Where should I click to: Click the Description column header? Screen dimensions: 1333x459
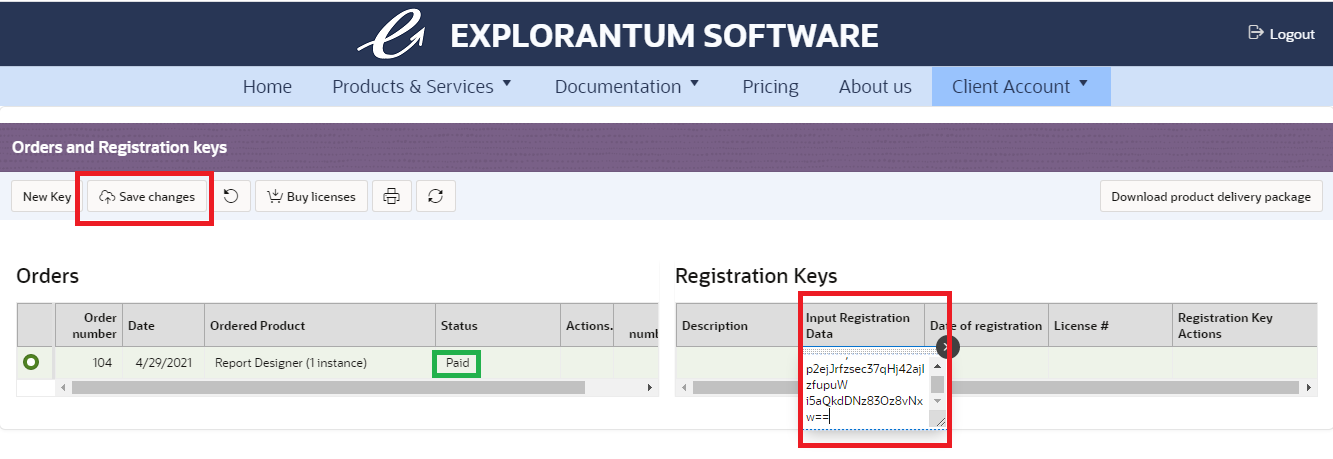[x=739, y=325]
